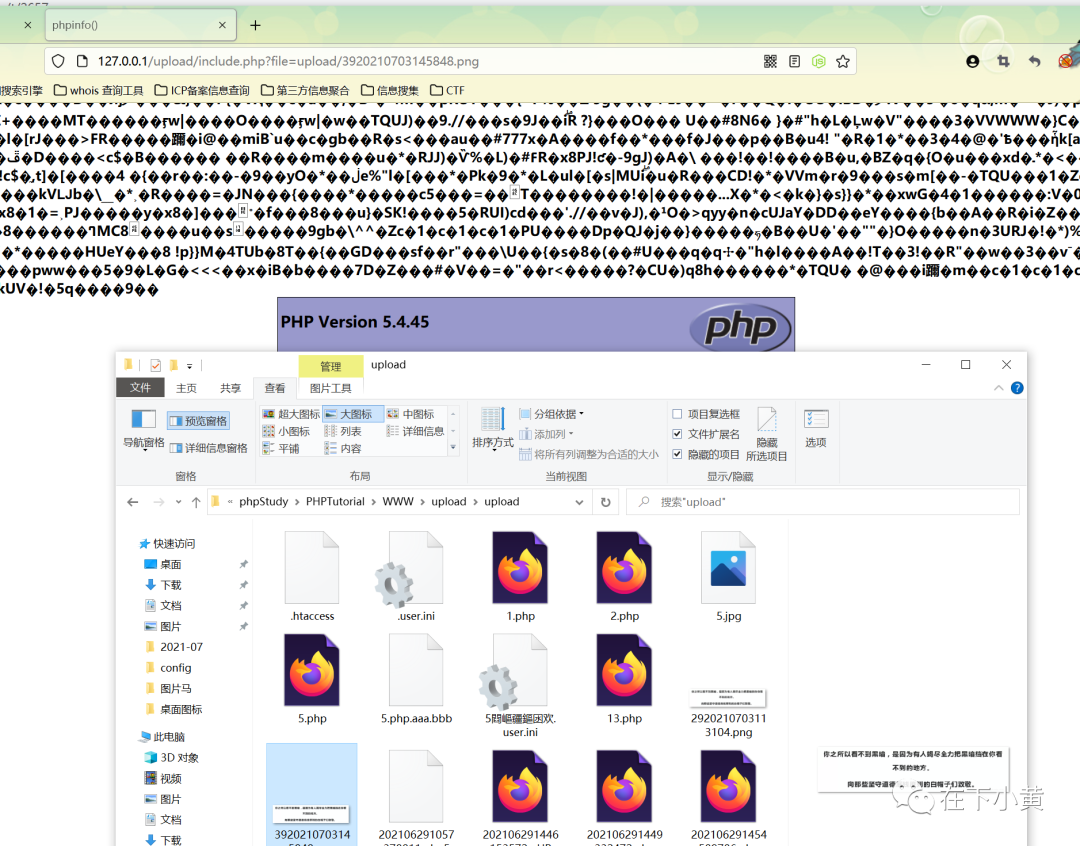Select 超大图标 layout
This screenshot has height=846, width=1080.
pyautogui.click(x=291, y=414)
